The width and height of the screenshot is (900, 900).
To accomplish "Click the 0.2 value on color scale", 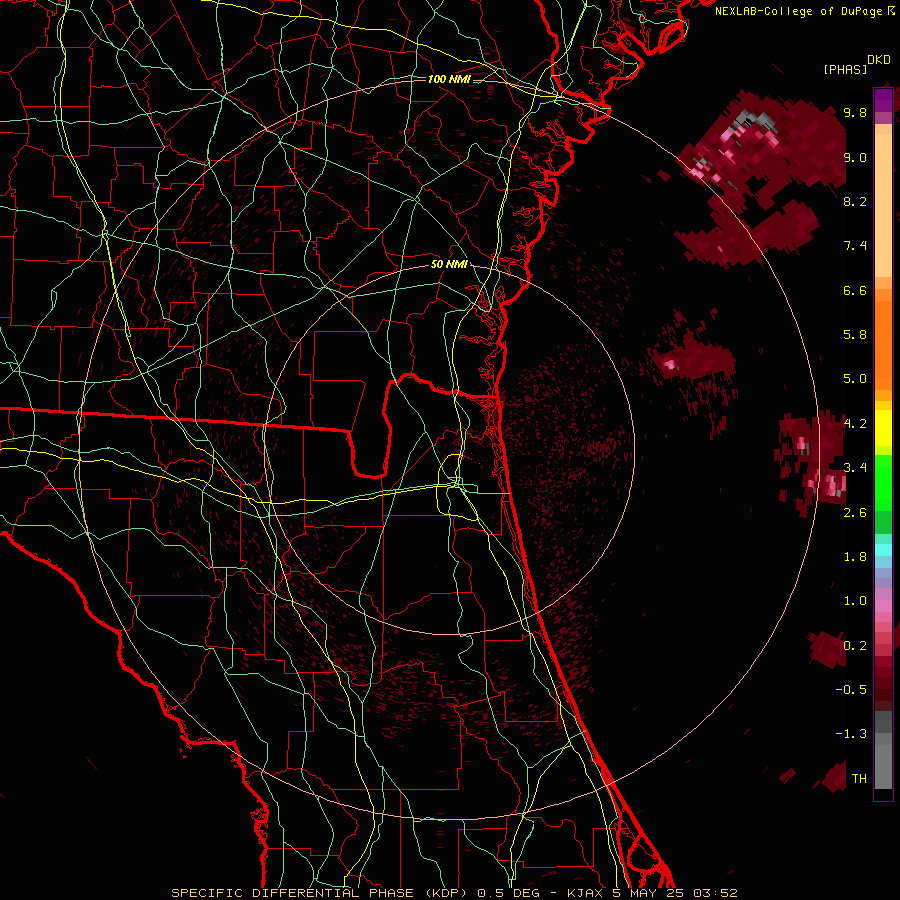I will point(855,646).
